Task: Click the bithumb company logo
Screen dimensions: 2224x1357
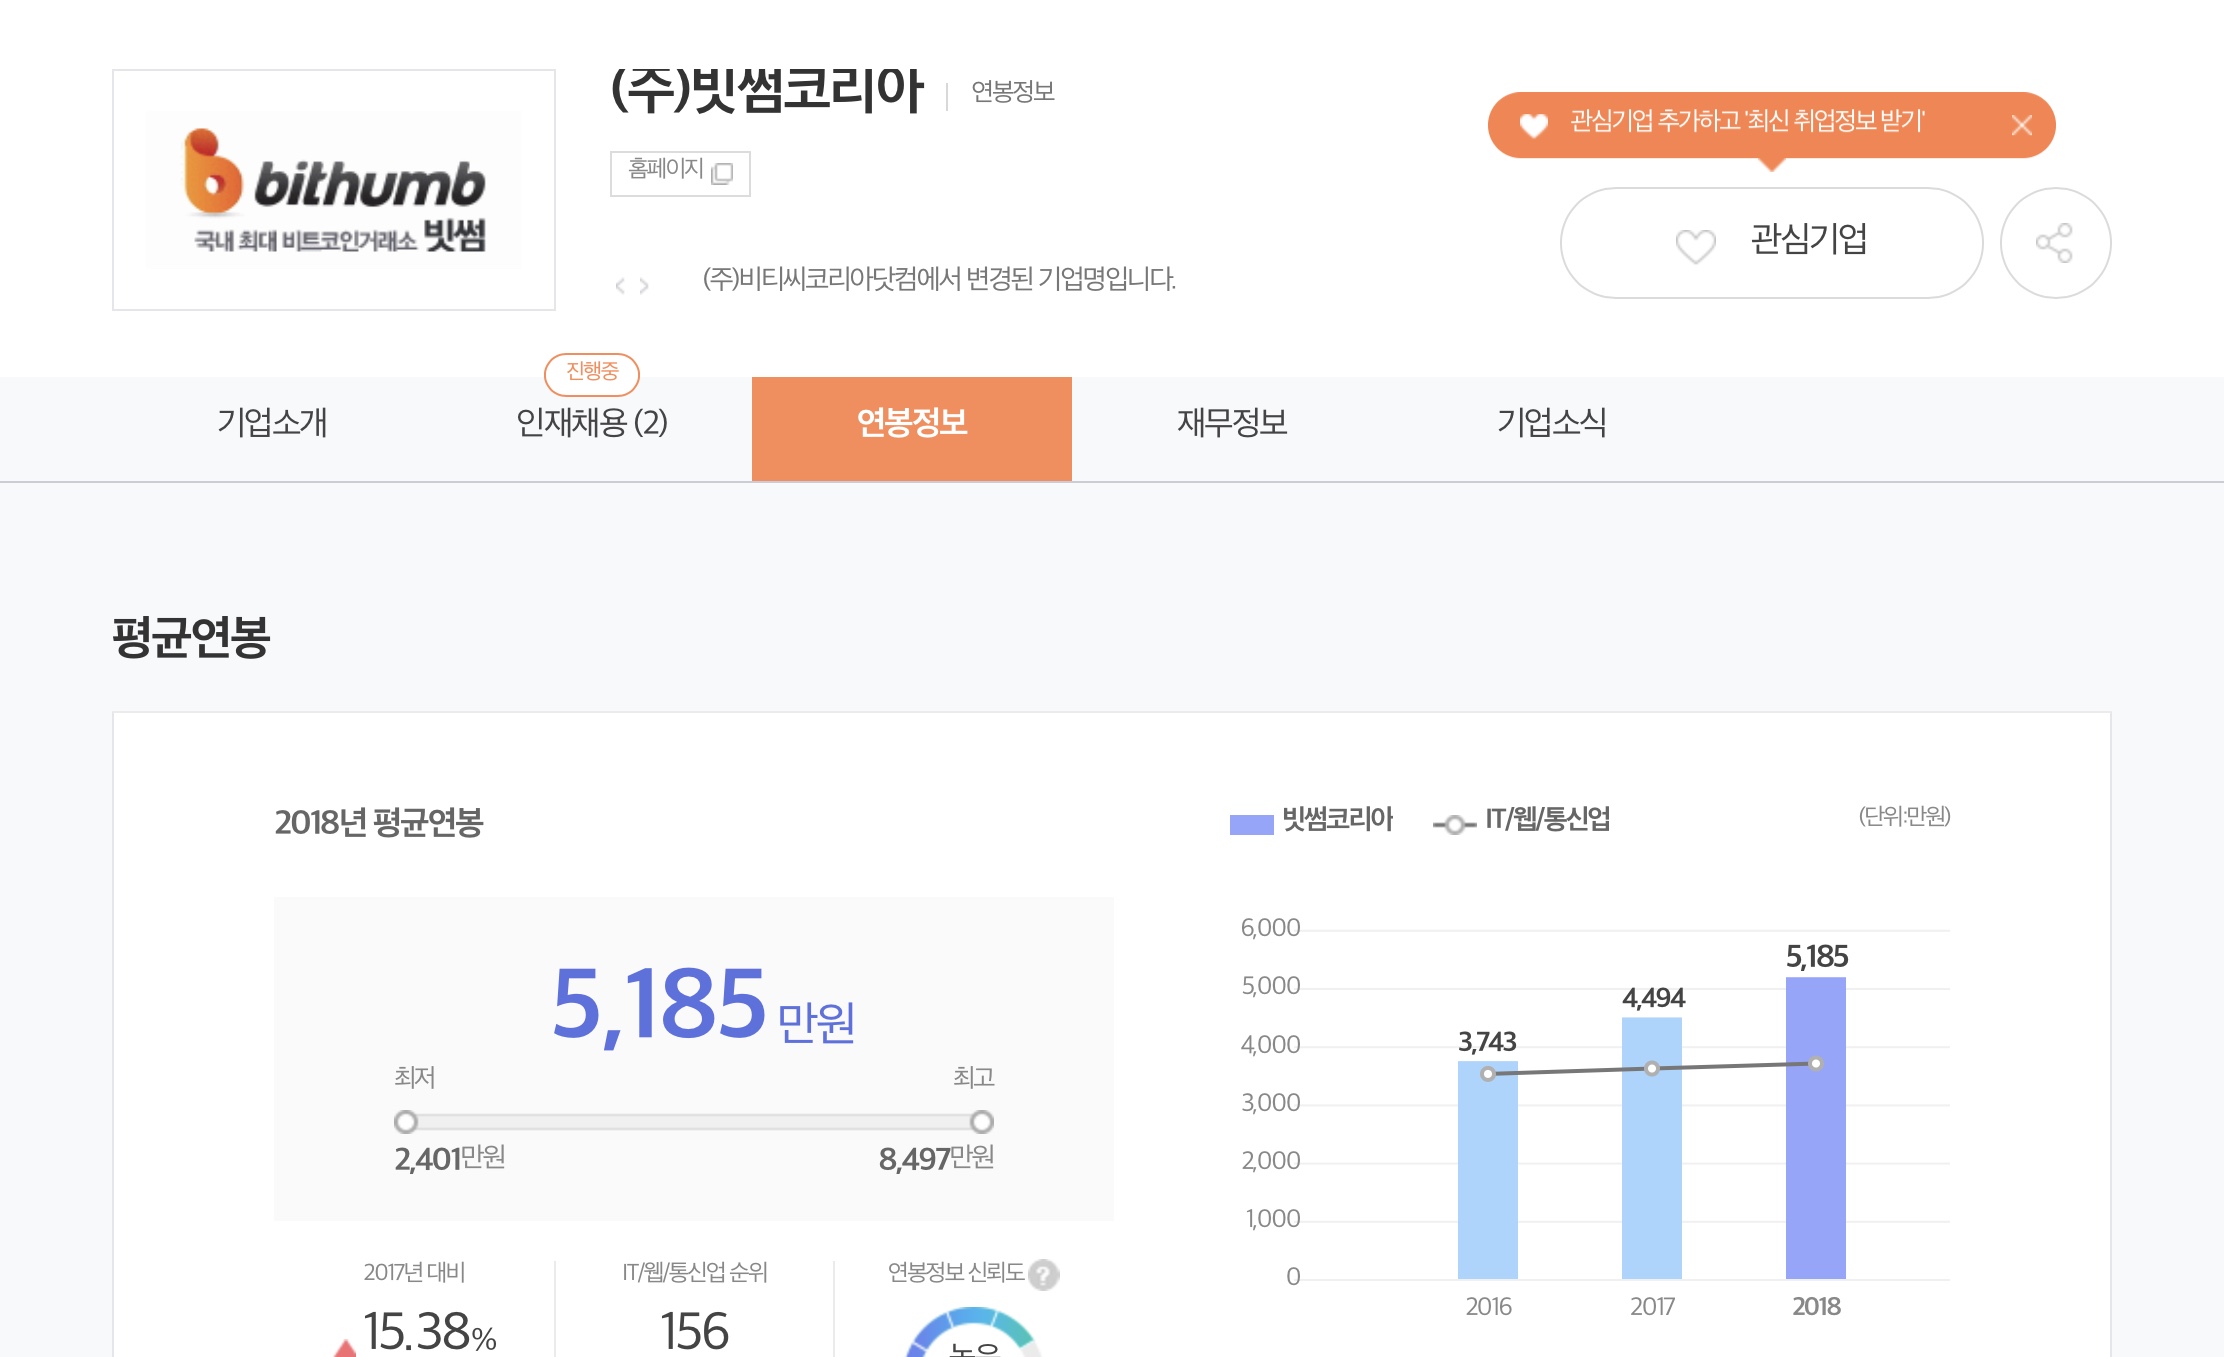Action: 334,190
